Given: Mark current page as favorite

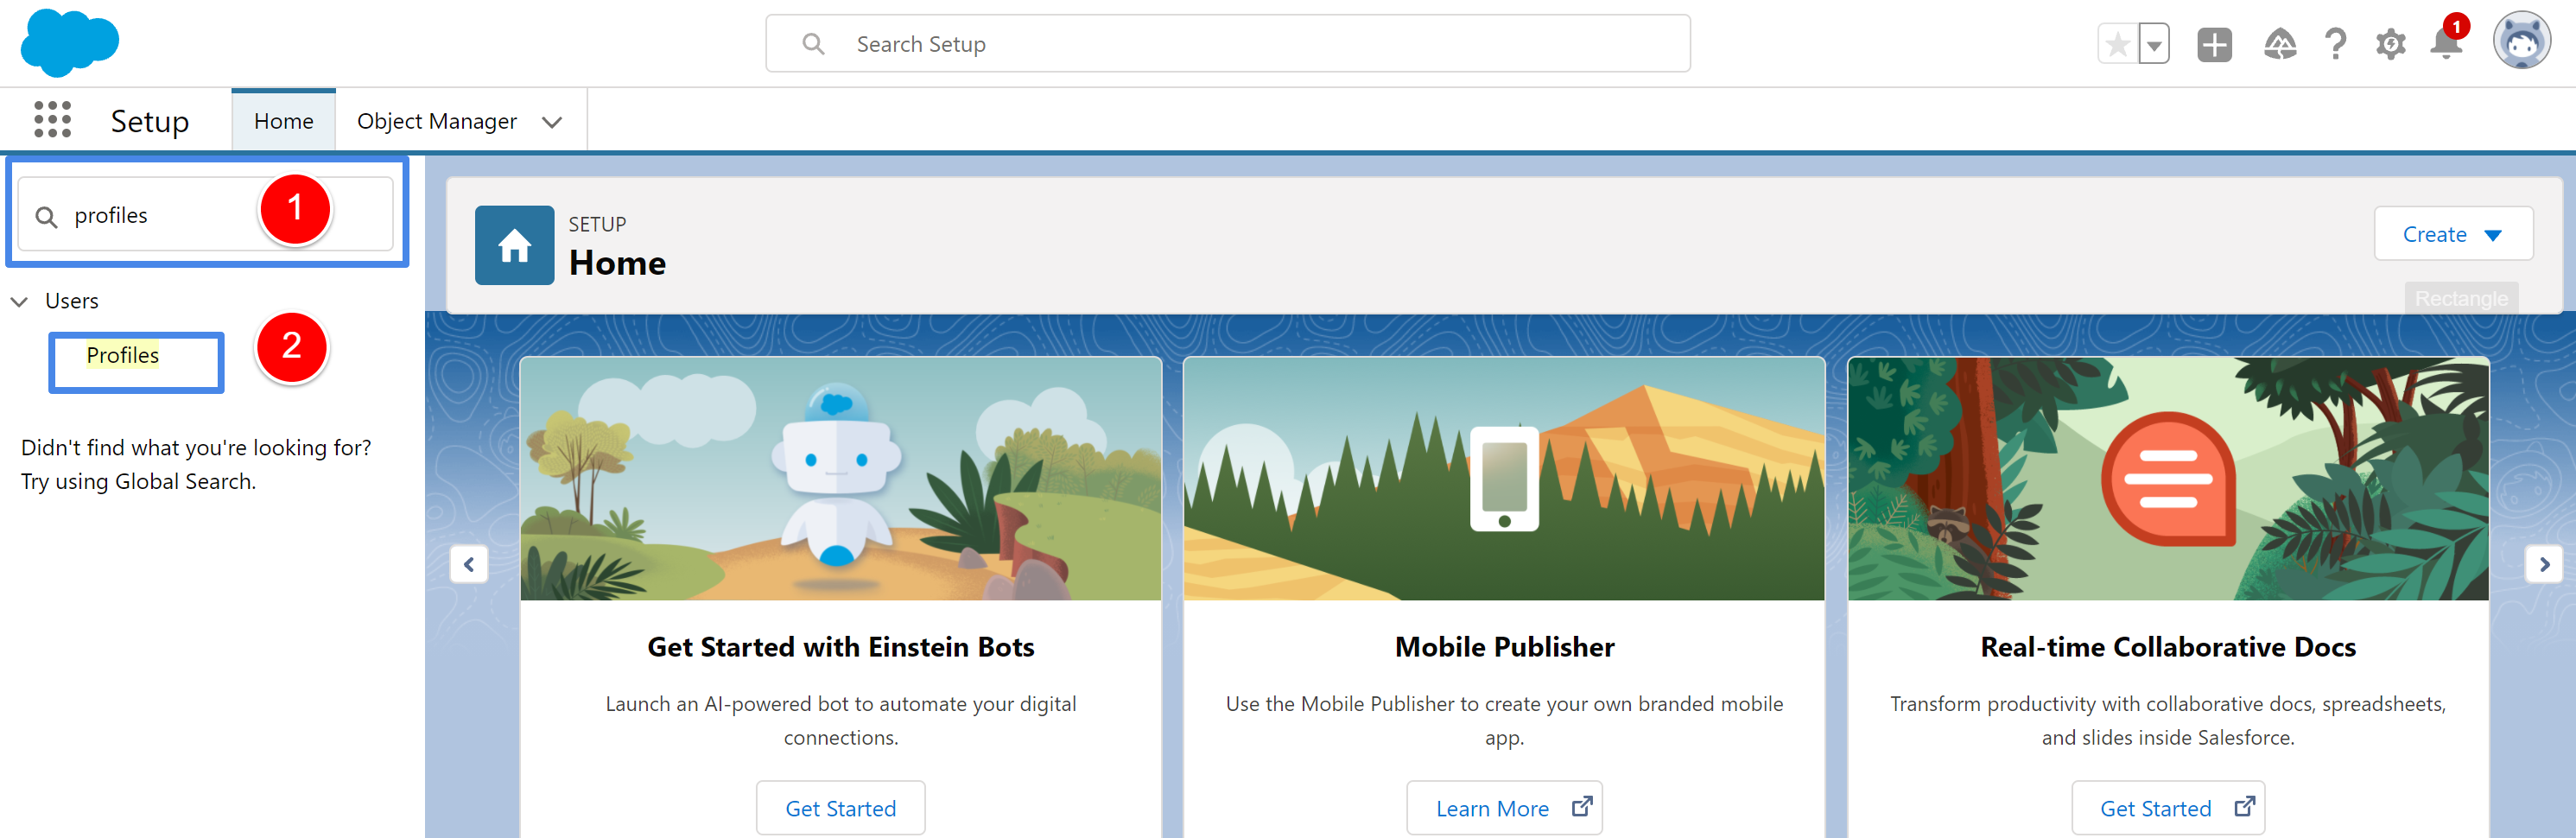Looking at the screenshot, I should tap(2117, 43).
